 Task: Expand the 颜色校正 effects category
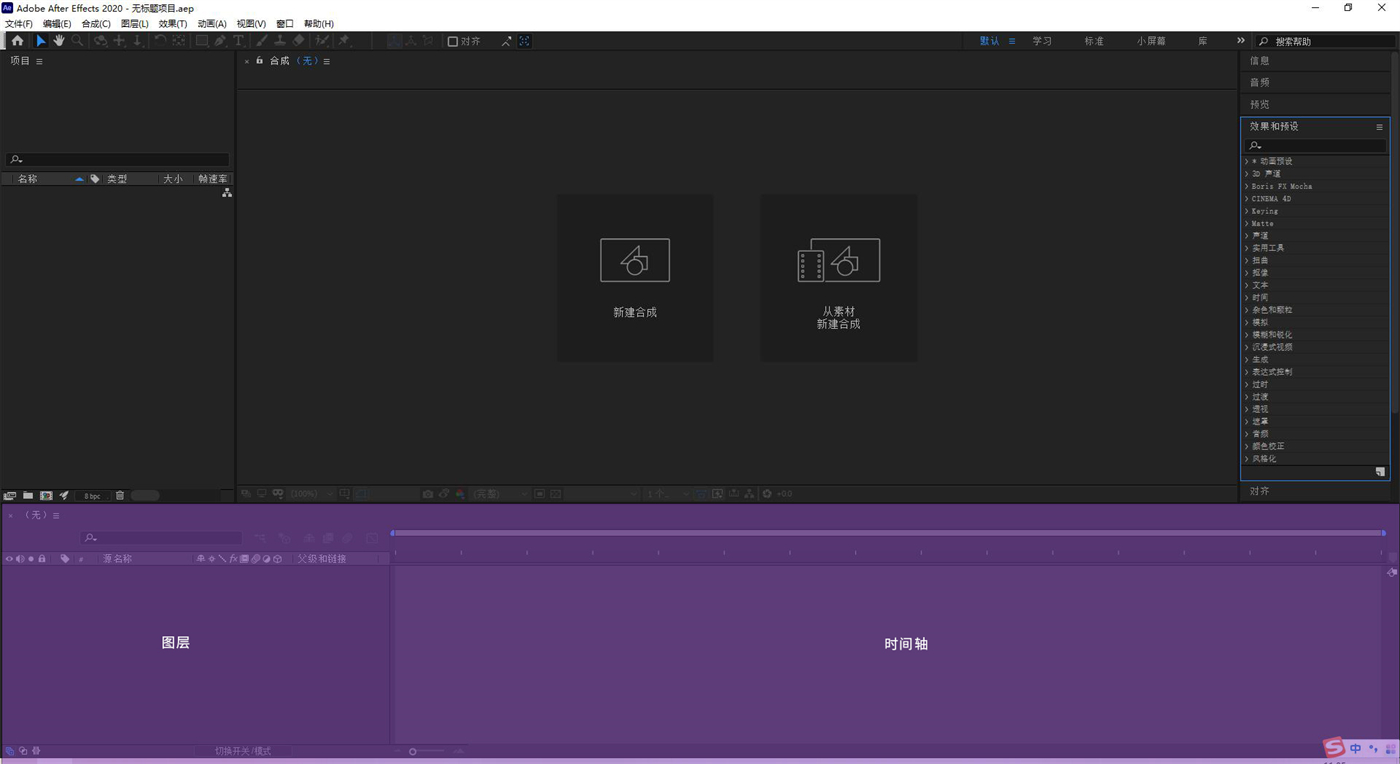[x=1246, y=446]
